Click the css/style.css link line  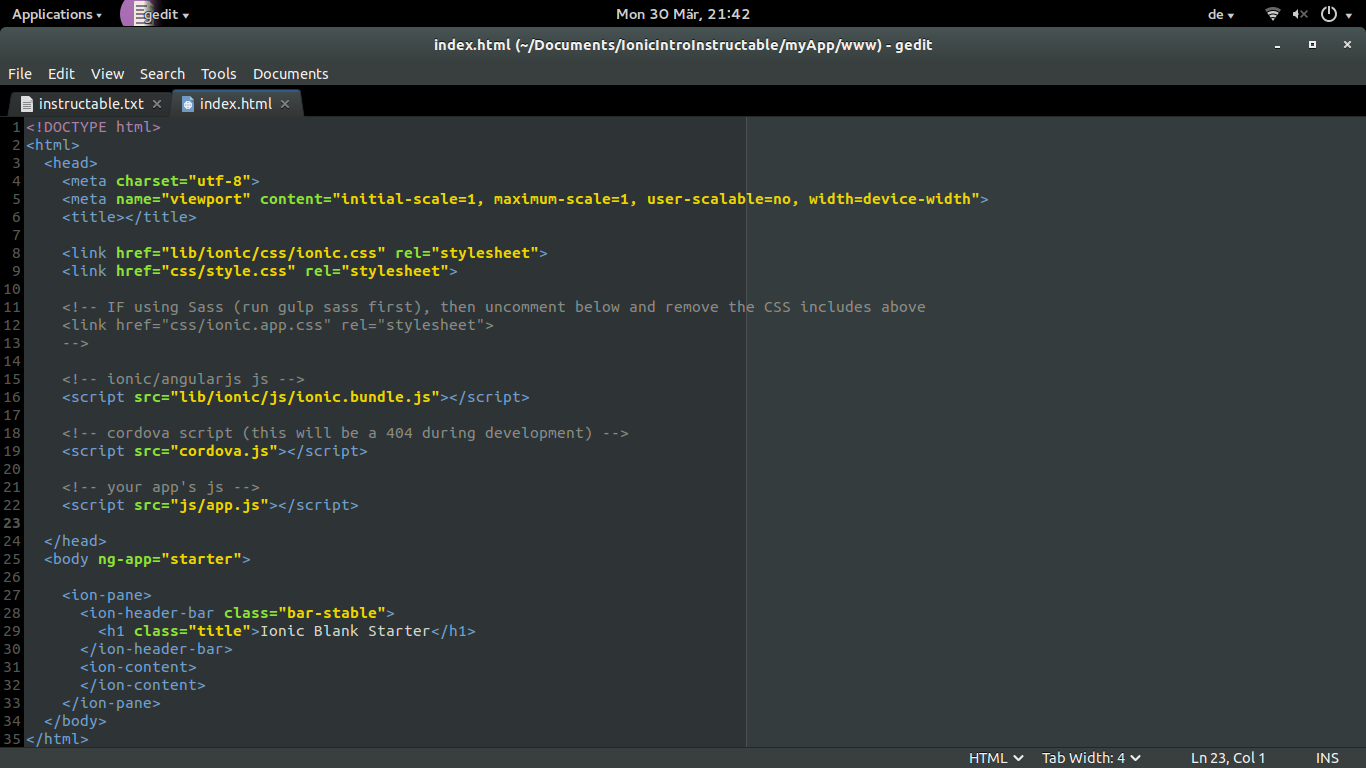coord(260,271)
